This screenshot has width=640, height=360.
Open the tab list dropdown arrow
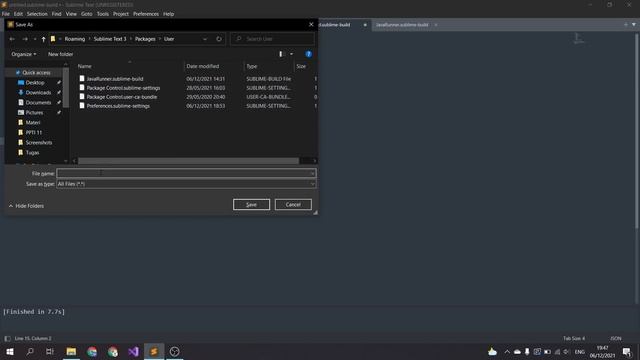pos(634,24)
